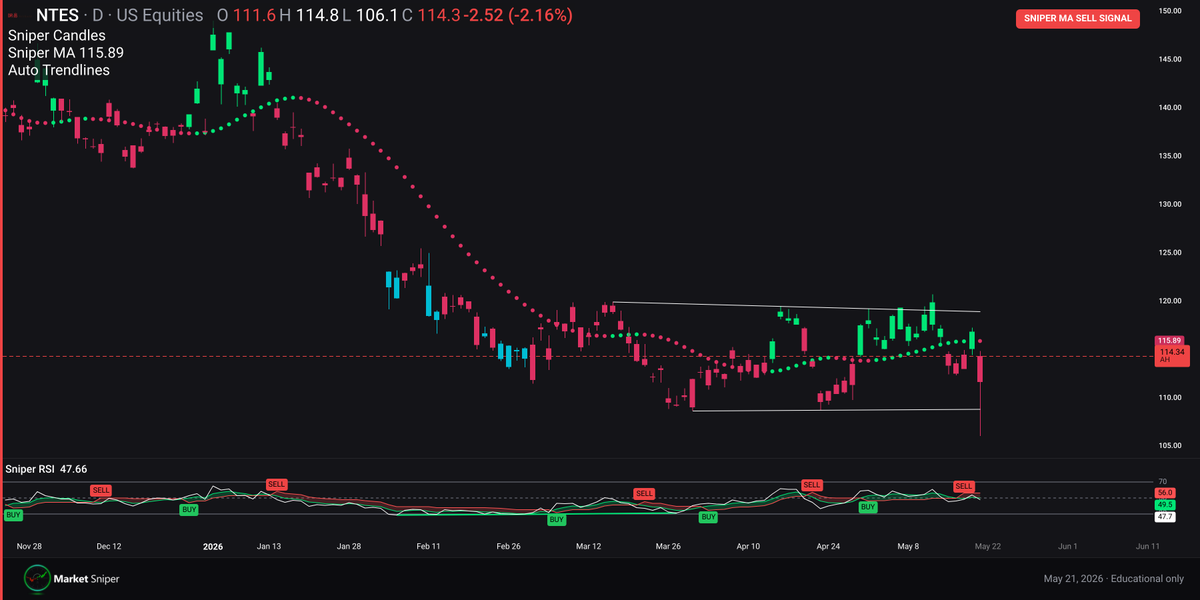Click the 105.00 price axis label
The image size is (1200, 600).
point(1172,446)
